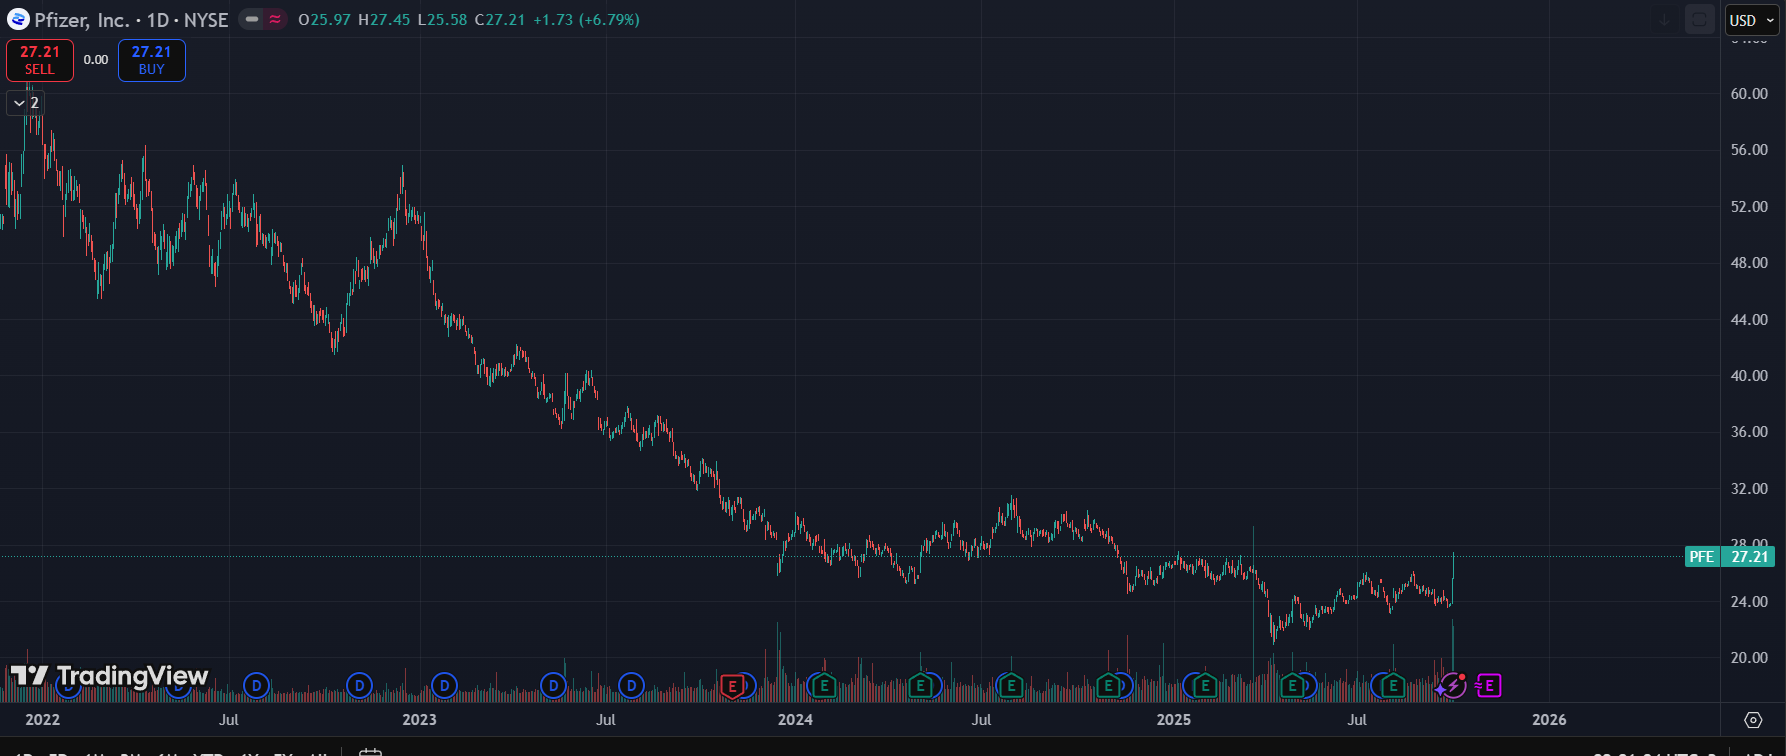Click the green earnings E marker near July 2024
This screenshot has width=1786, height=756.
click(1011, 686)
